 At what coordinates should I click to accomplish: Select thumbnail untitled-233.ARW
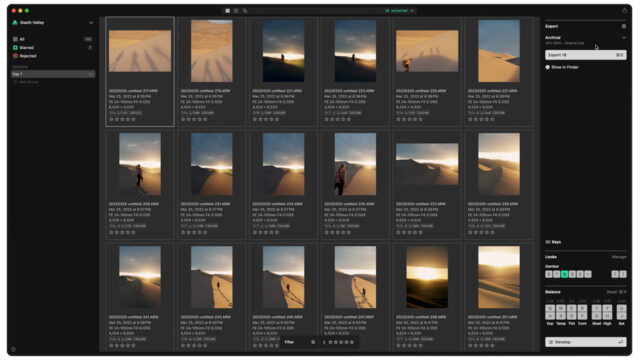pos(283,164)
